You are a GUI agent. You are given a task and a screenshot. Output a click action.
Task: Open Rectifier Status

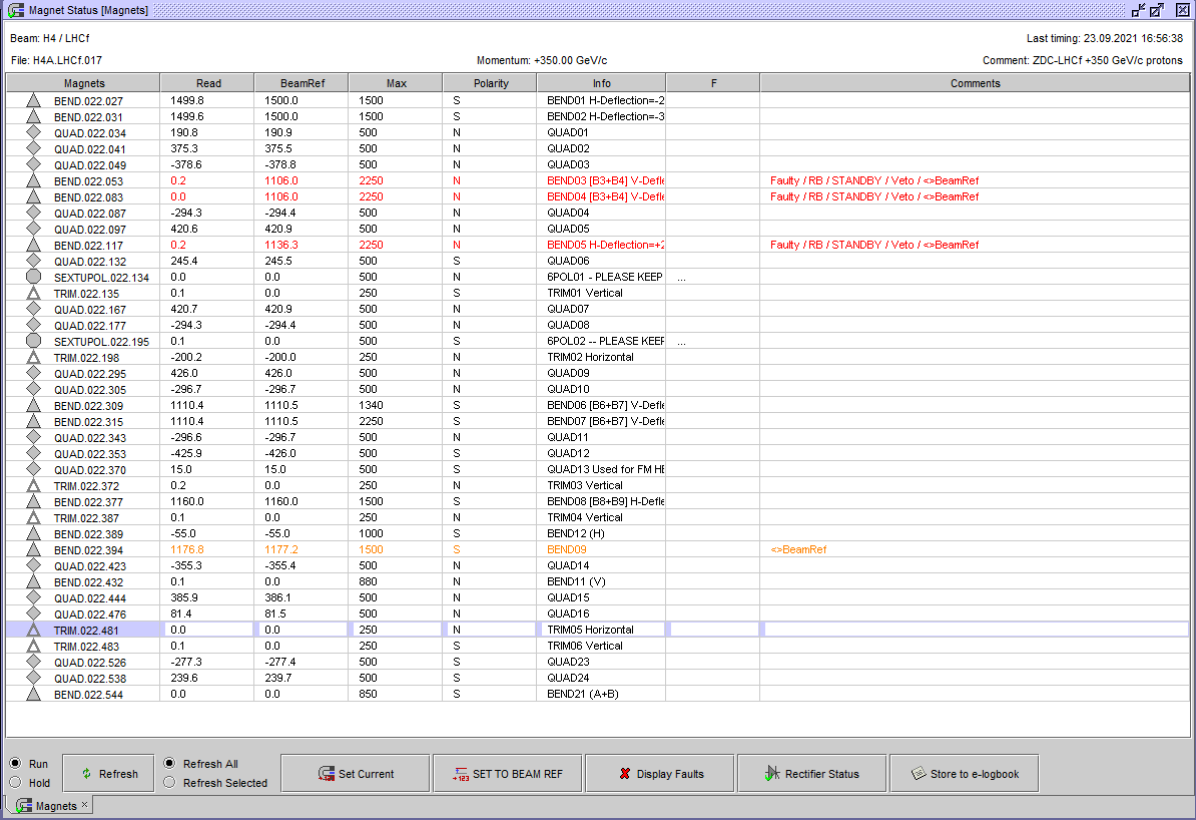click(811, 774)
